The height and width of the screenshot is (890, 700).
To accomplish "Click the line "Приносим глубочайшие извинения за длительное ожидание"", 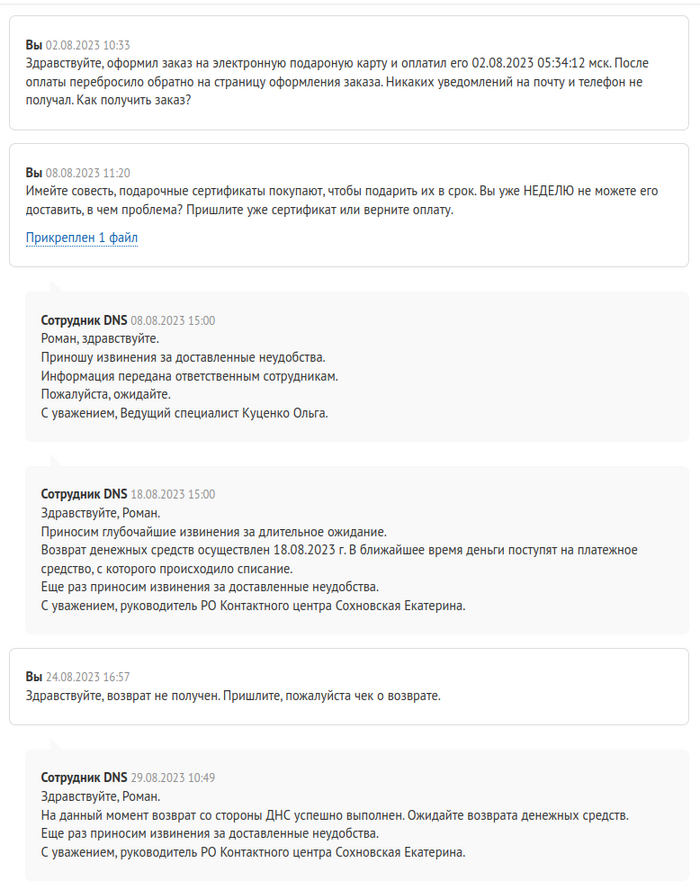I will point(213,532).
